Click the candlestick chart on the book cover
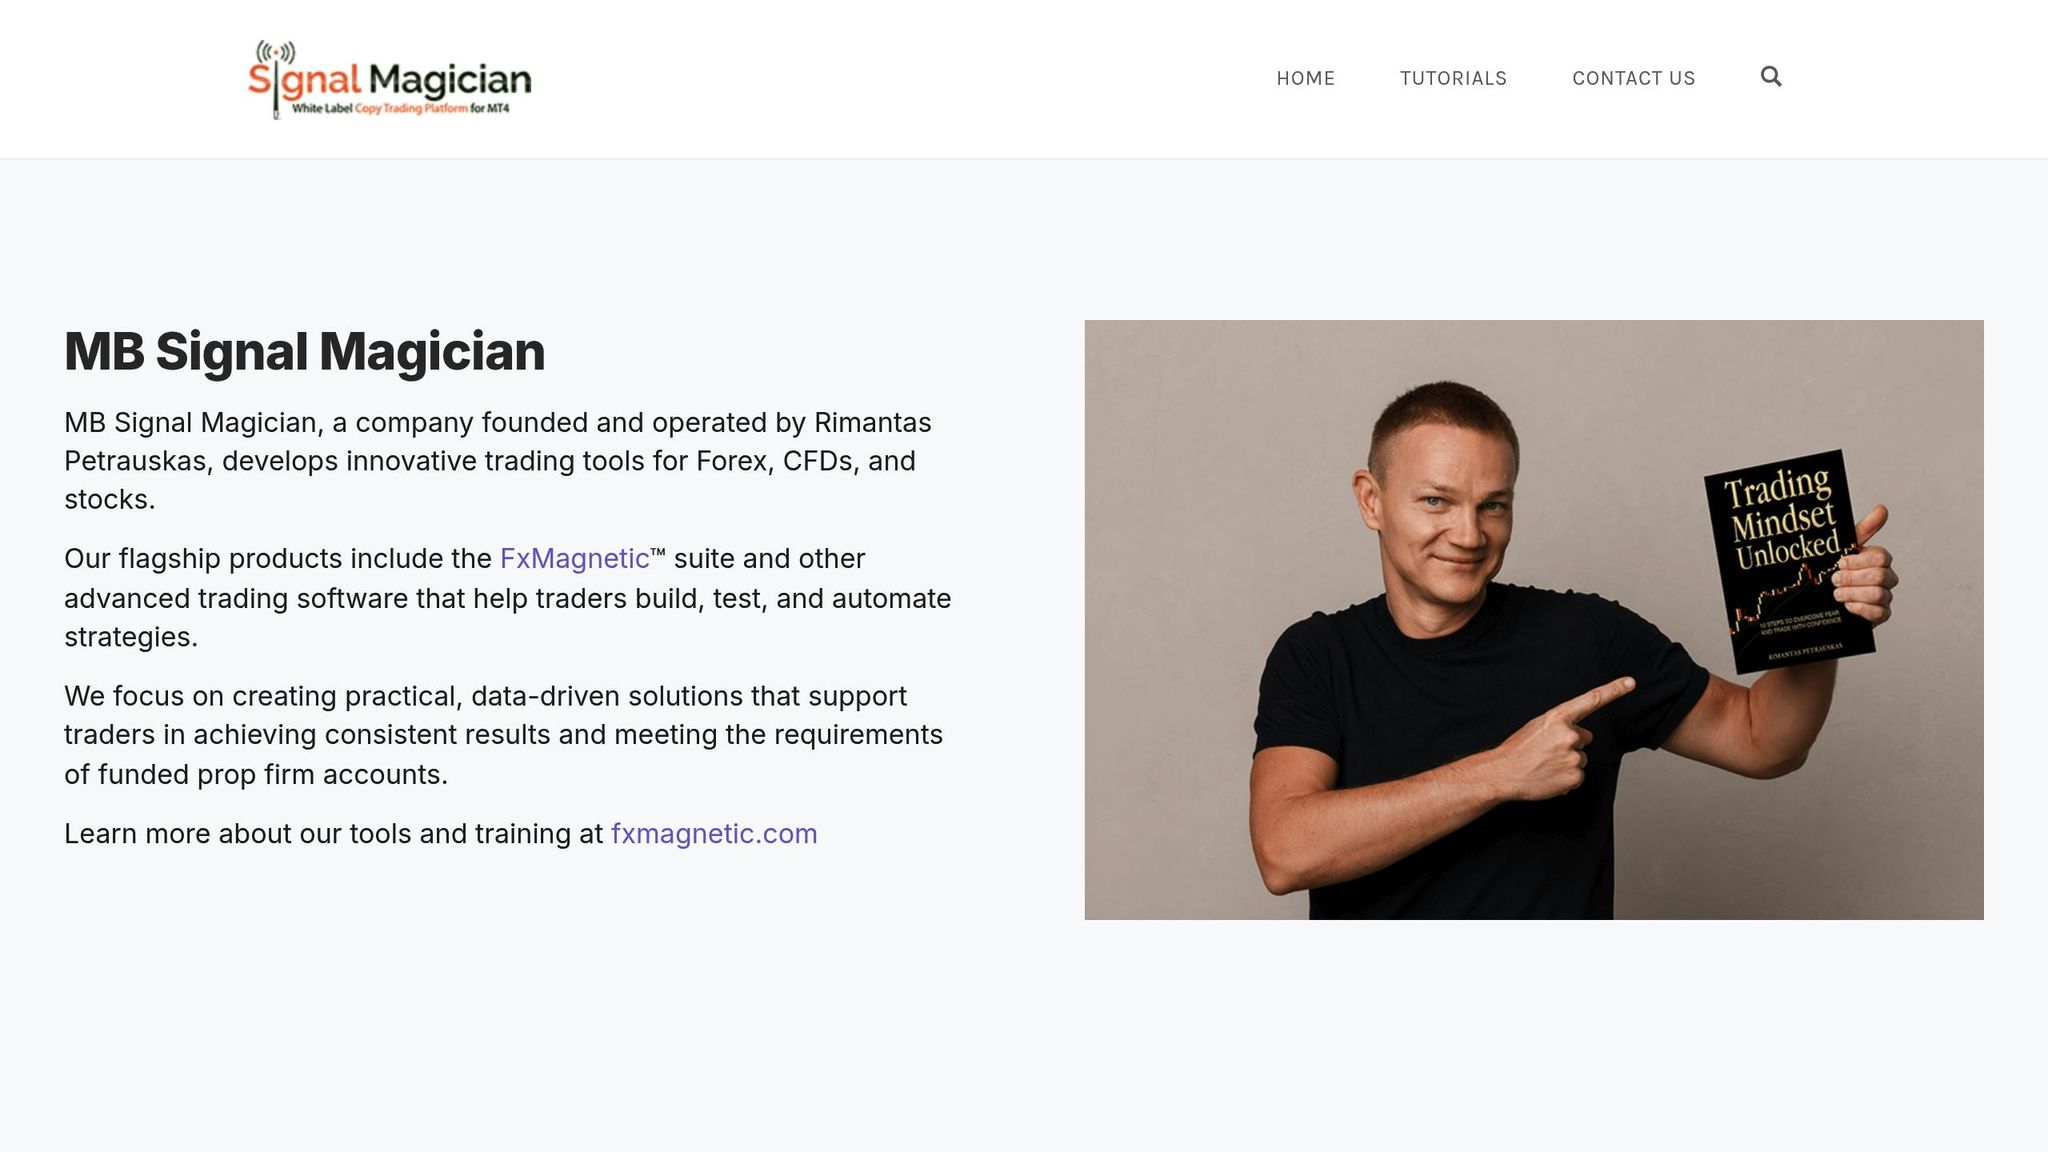Screen dimensions: 2048x1152 [x=1790, y=595]
